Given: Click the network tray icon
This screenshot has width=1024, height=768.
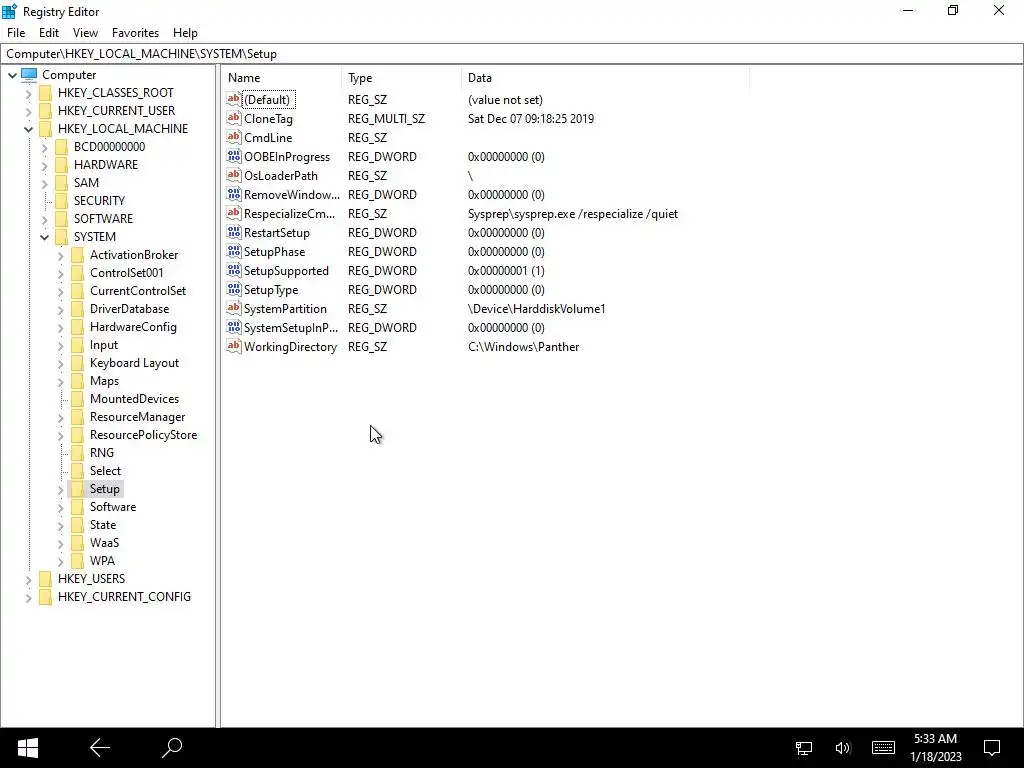Looking at the screenshot, I should coord(804,748).
